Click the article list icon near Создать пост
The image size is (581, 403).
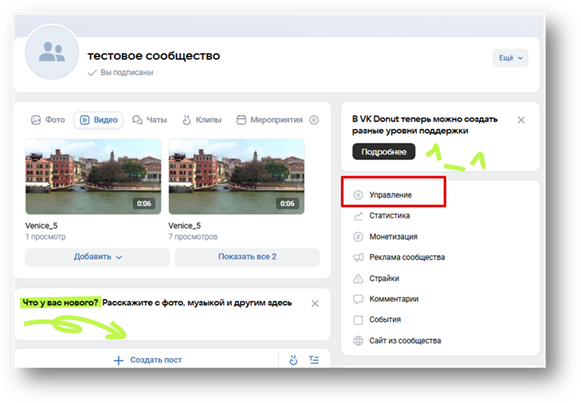pyautogui.click(x=314, y=360)
